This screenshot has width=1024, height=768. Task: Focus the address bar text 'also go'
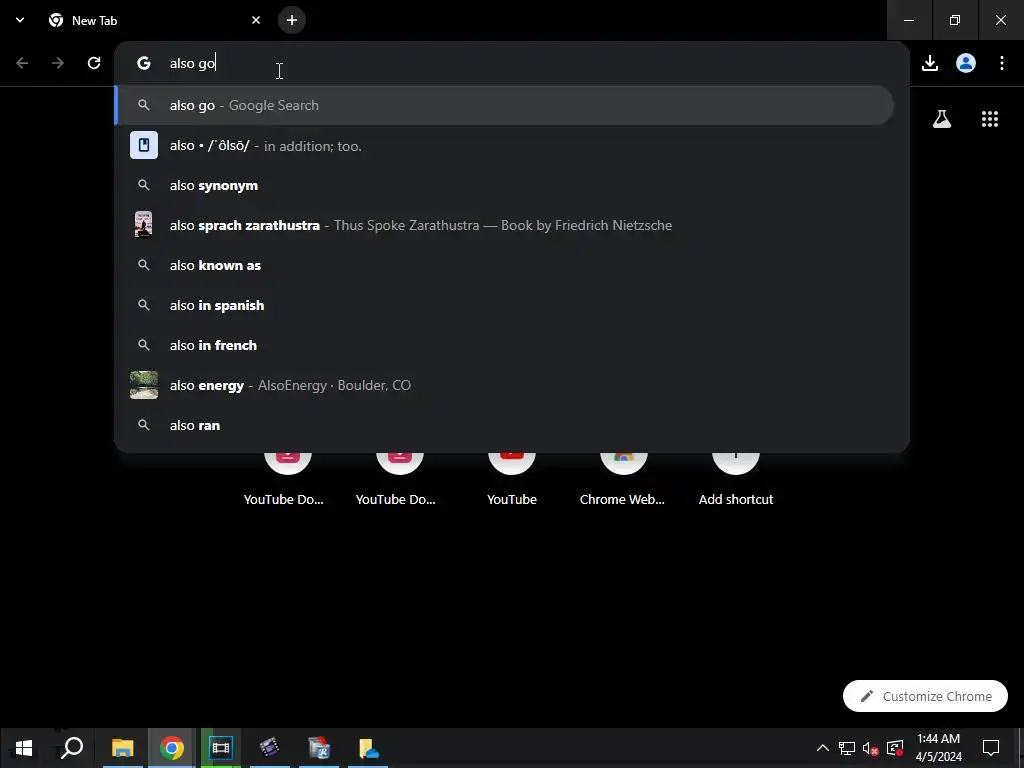click(x=193, y=63)
